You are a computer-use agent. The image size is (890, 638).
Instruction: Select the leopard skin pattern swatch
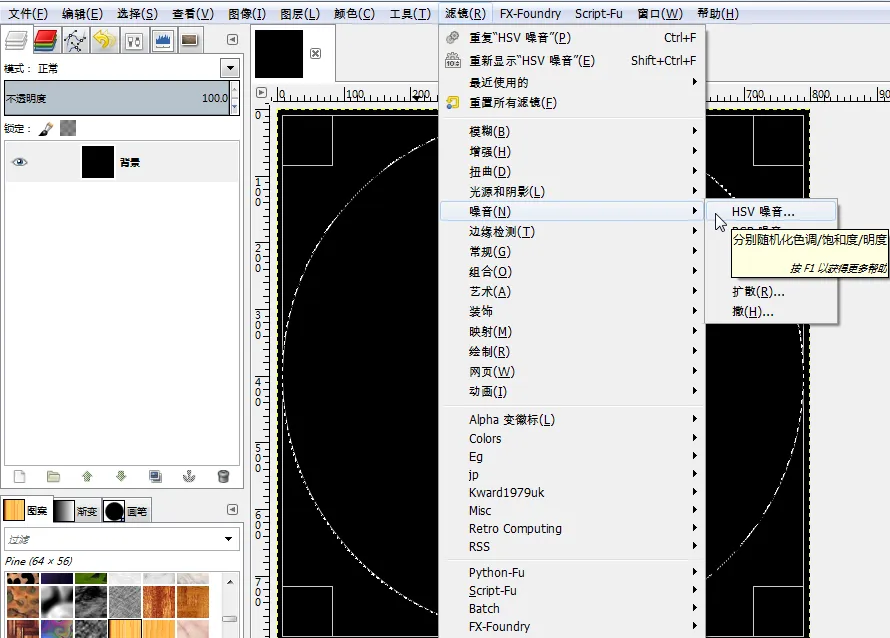[x=23, y=578]
